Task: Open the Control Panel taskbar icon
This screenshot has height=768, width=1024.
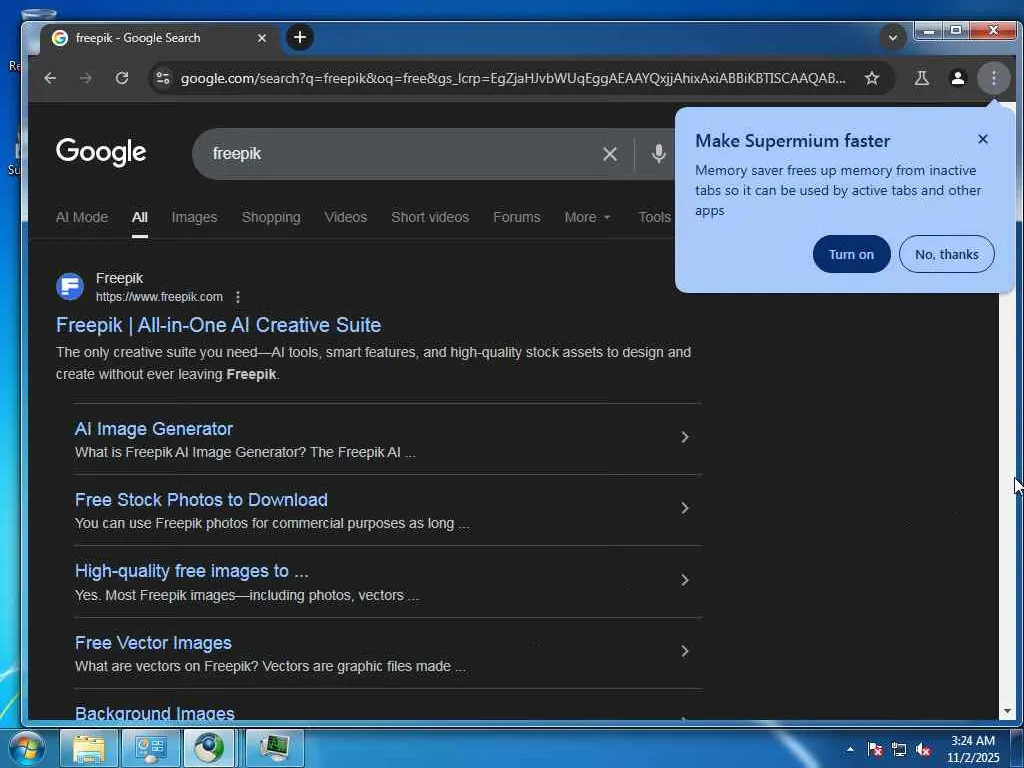Action: pyautogui.click(x=151, y=748)
